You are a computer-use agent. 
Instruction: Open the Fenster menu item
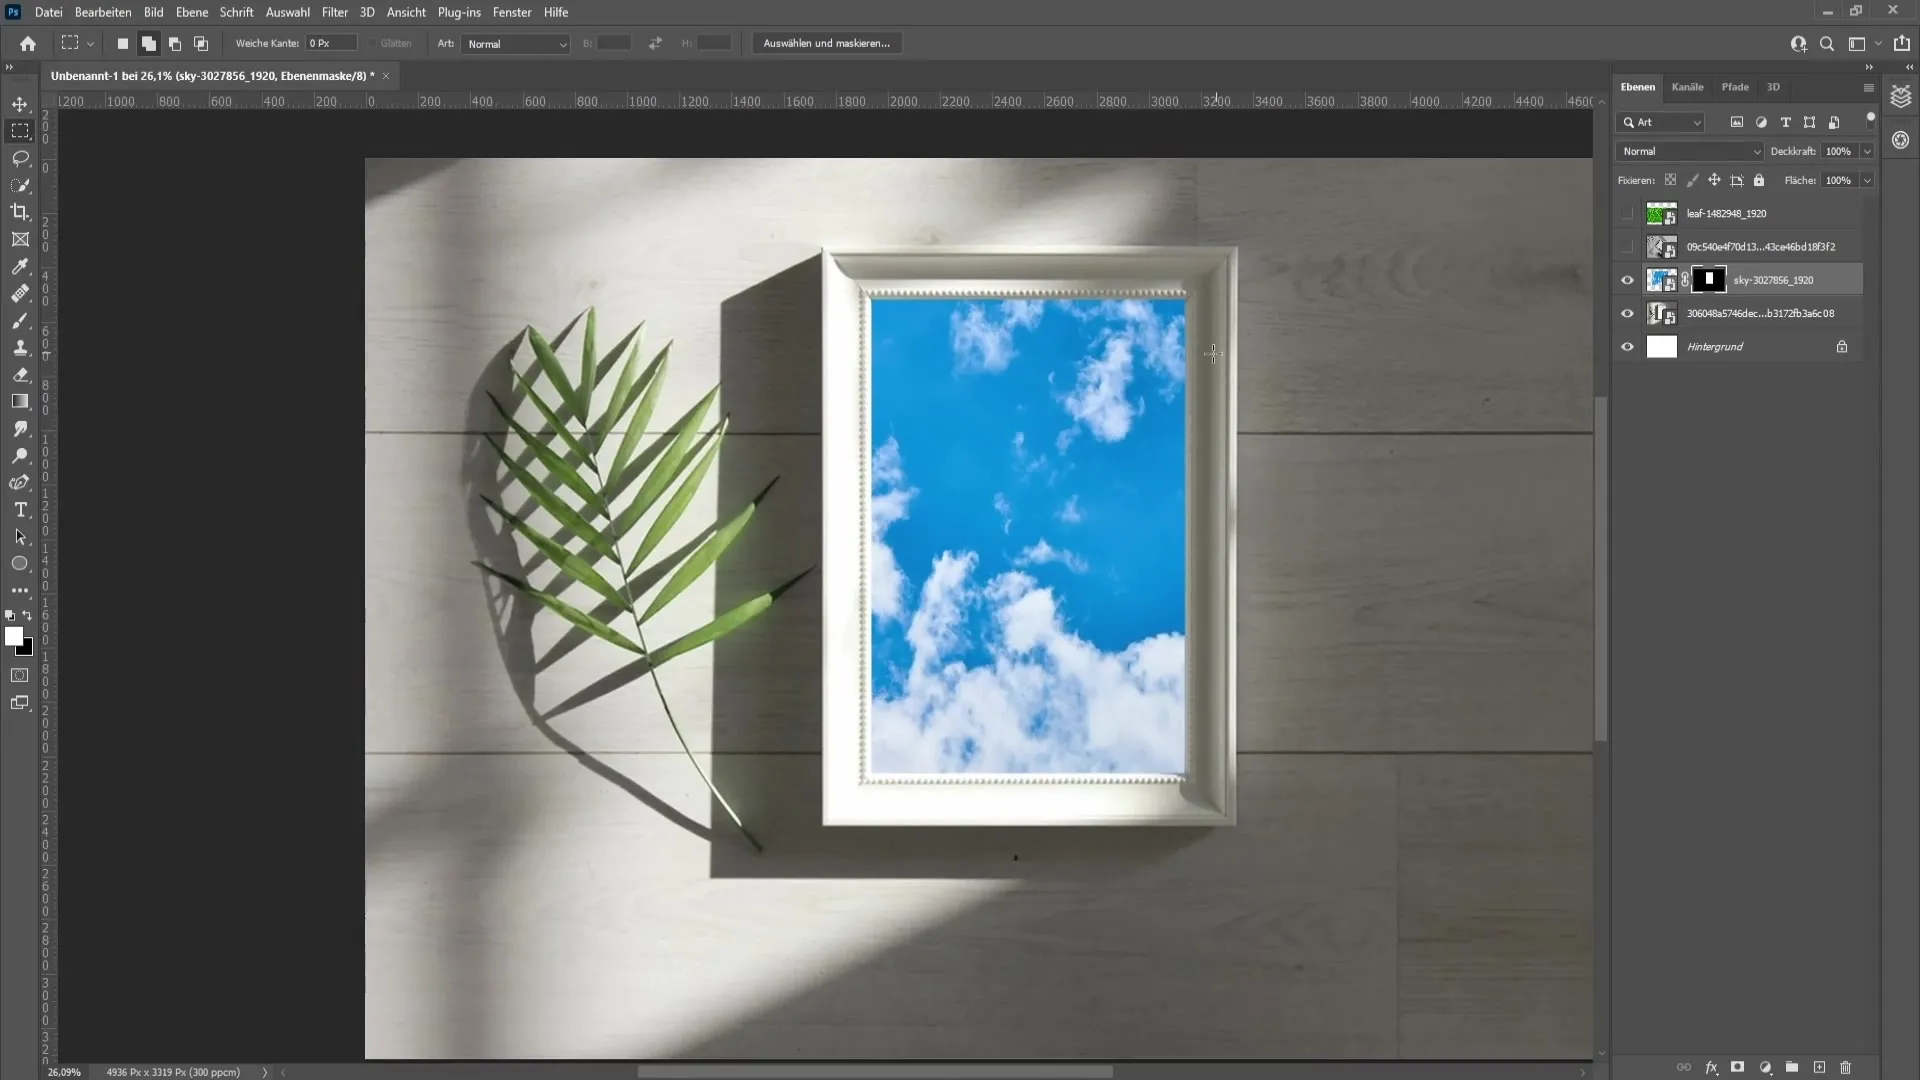click(512, 12)
